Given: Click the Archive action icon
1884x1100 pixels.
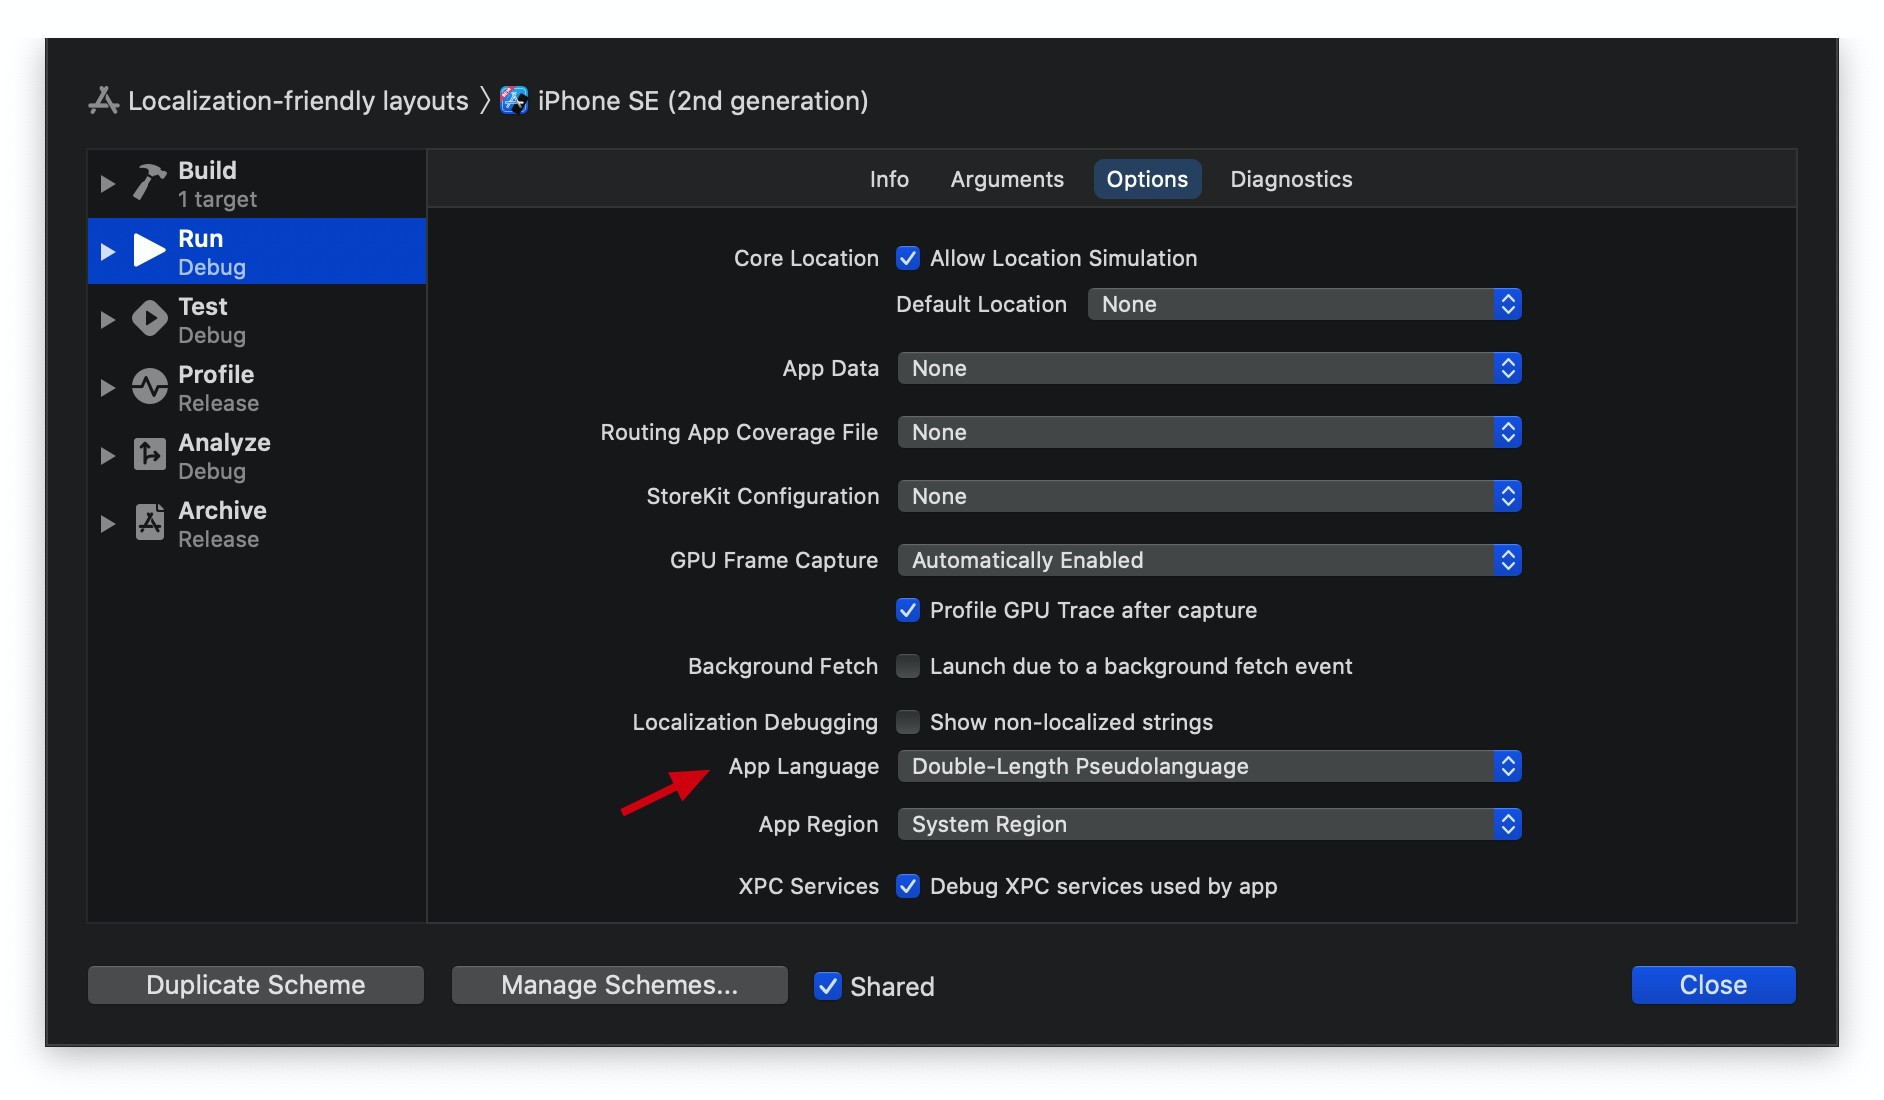Looking at the screenshot, I should pyautogui.click(x=150, y=523).
